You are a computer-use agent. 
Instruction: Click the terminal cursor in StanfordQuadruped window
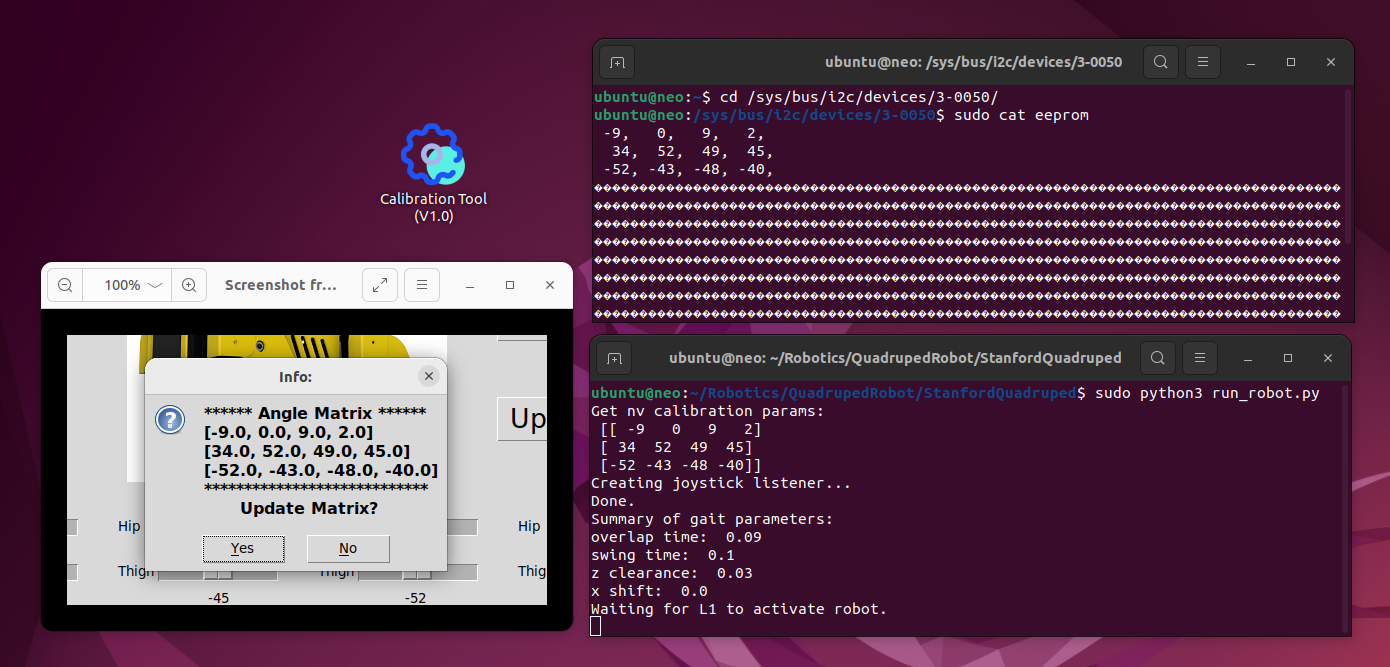click(596, 626)
